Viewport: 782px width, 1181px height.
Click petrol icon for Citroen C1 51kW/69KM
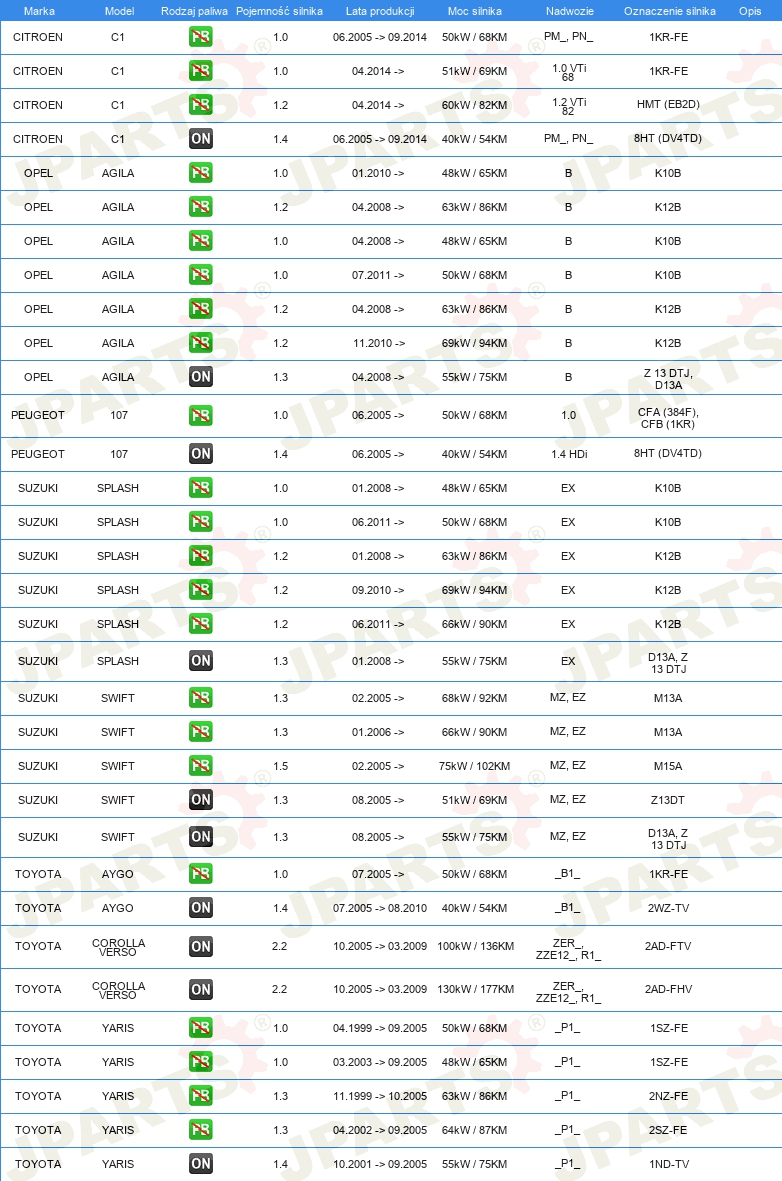pos(200,71)
